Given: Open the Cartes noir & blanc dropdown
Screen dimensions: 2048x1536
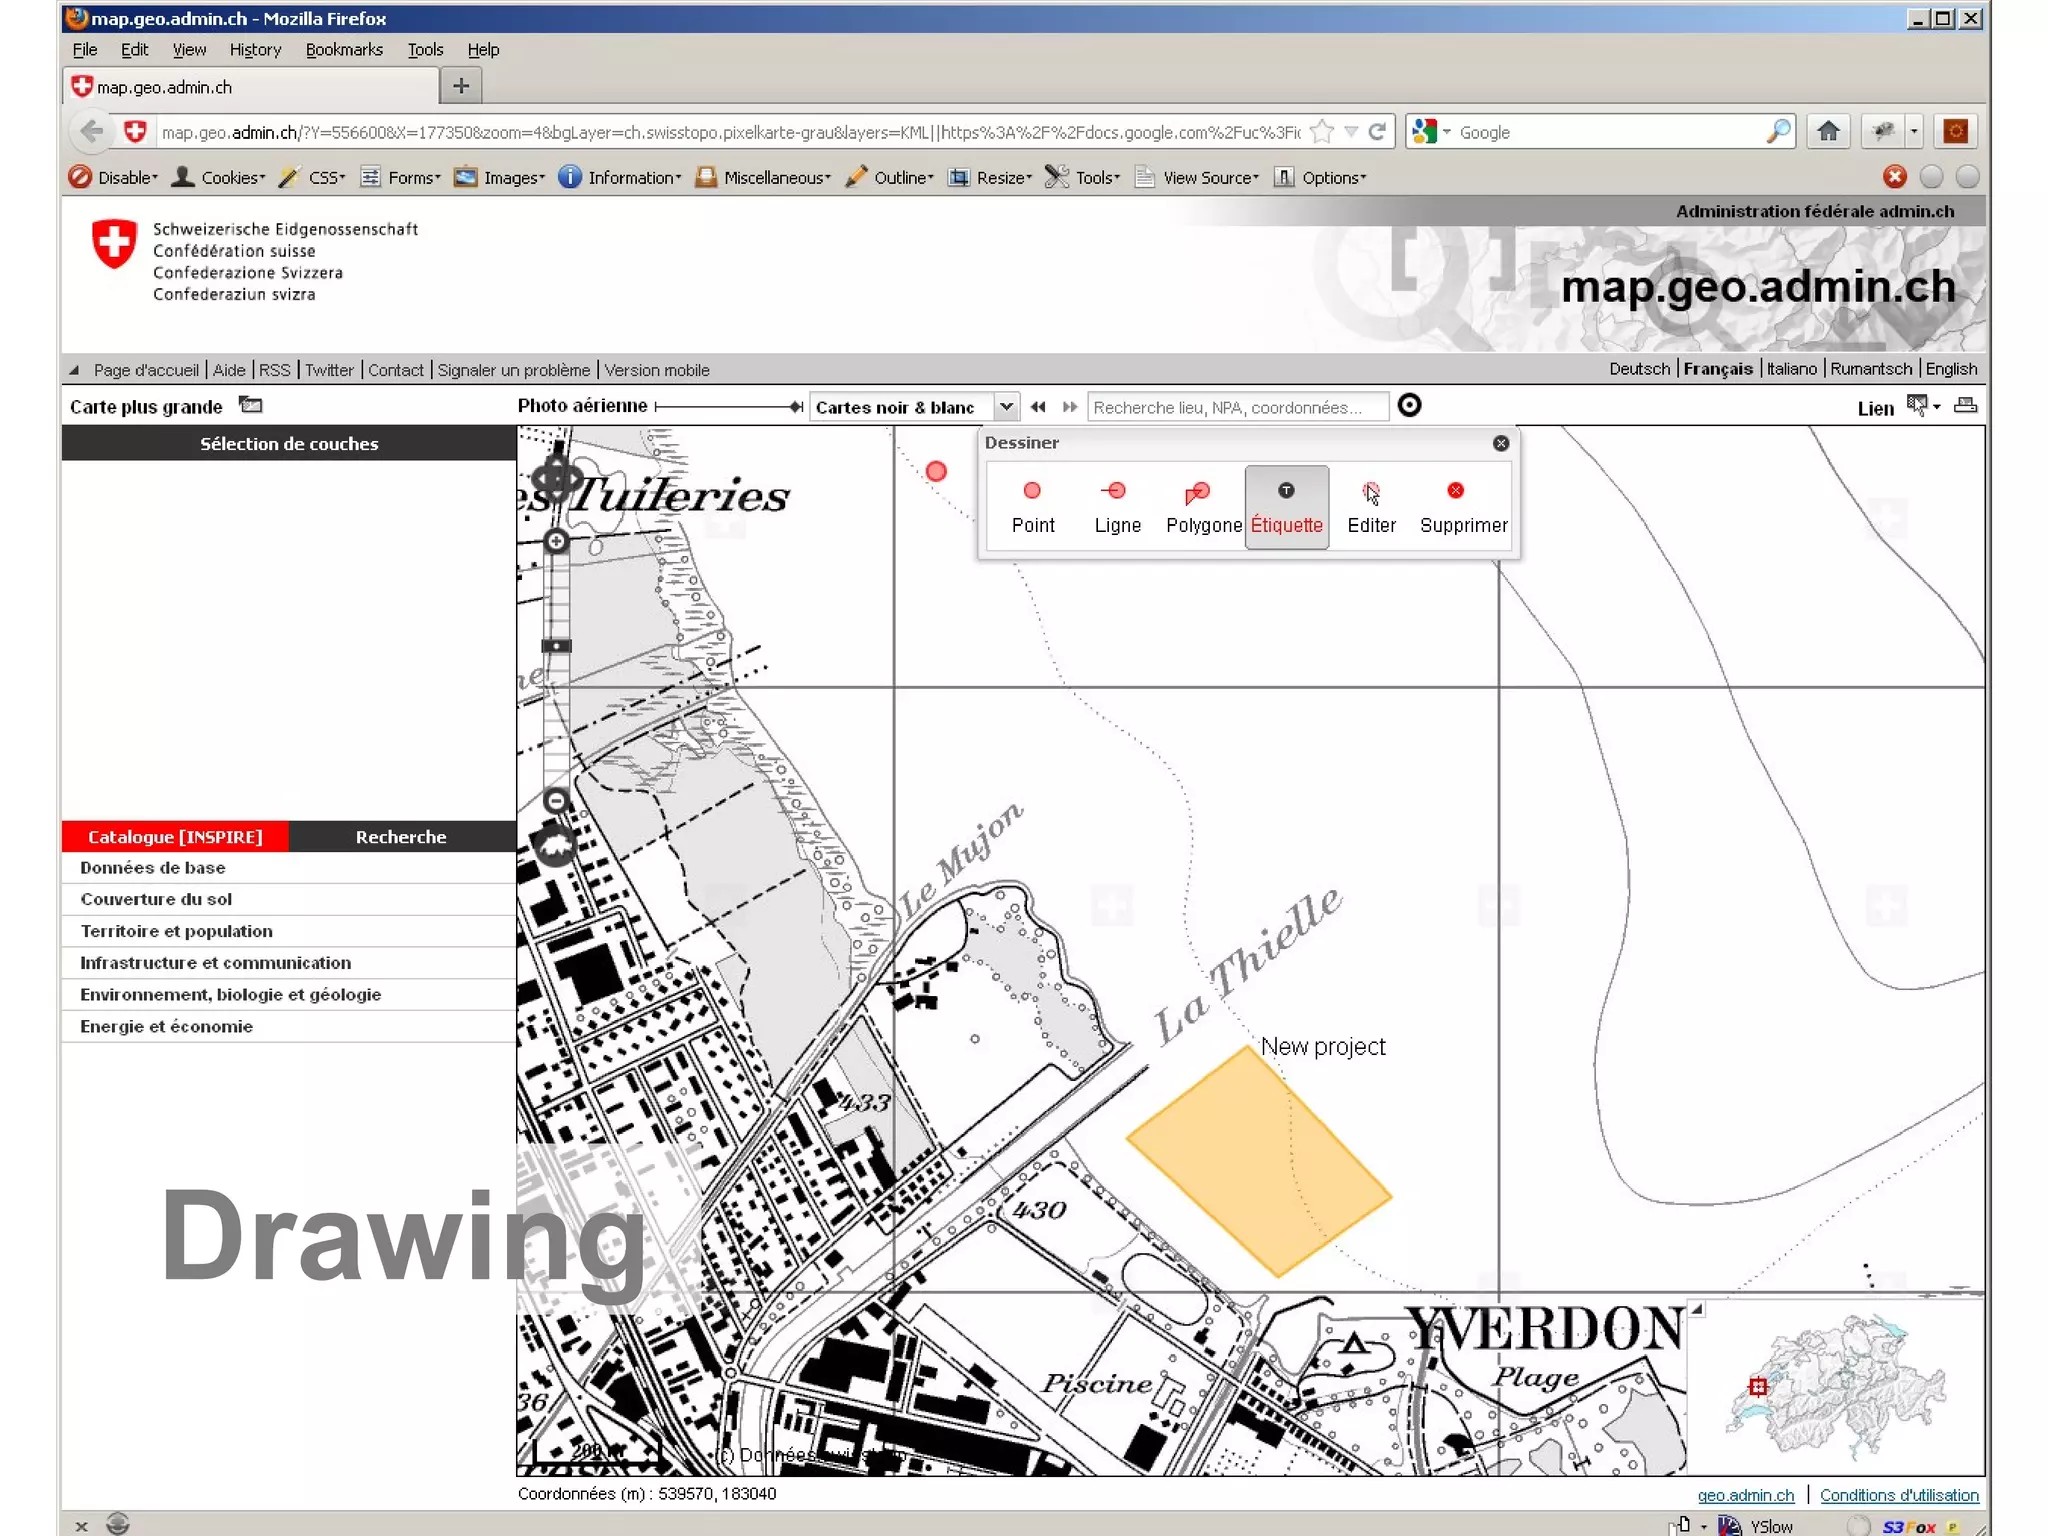Looking at the screenshot, I should (1006, 407).
